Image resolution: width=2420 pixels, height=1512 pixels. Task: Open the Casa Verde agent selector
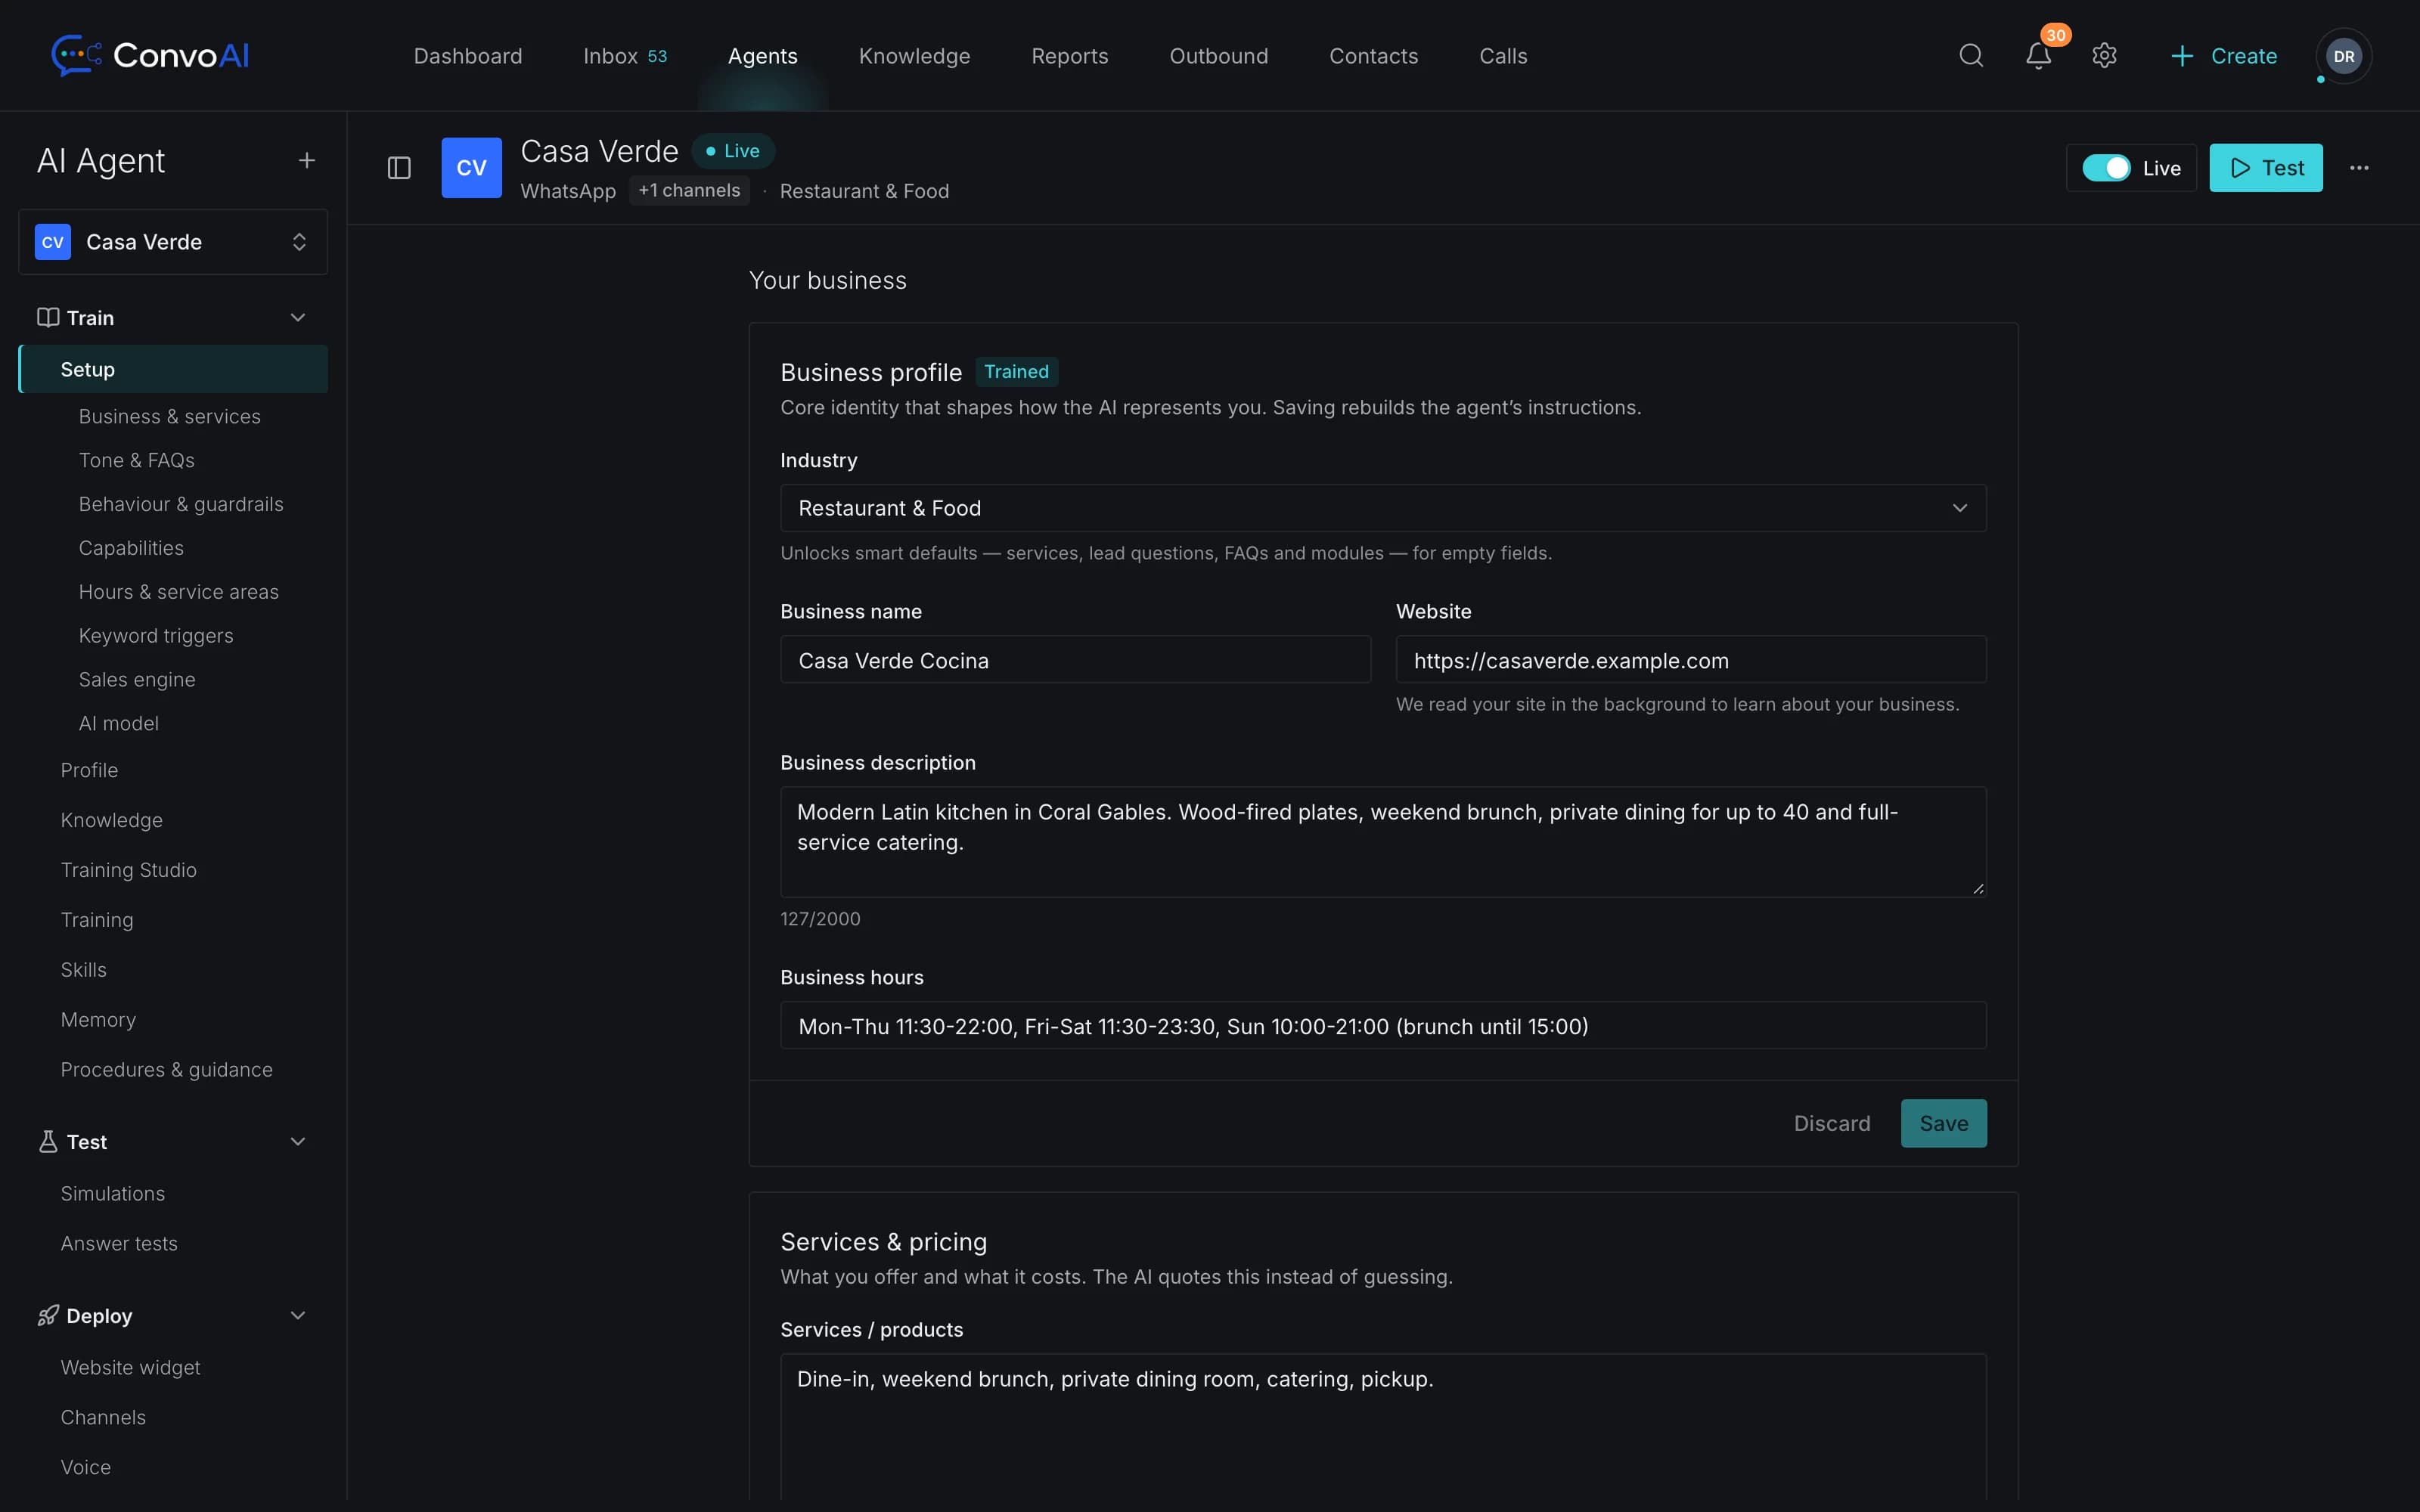(x=173, y=242)
